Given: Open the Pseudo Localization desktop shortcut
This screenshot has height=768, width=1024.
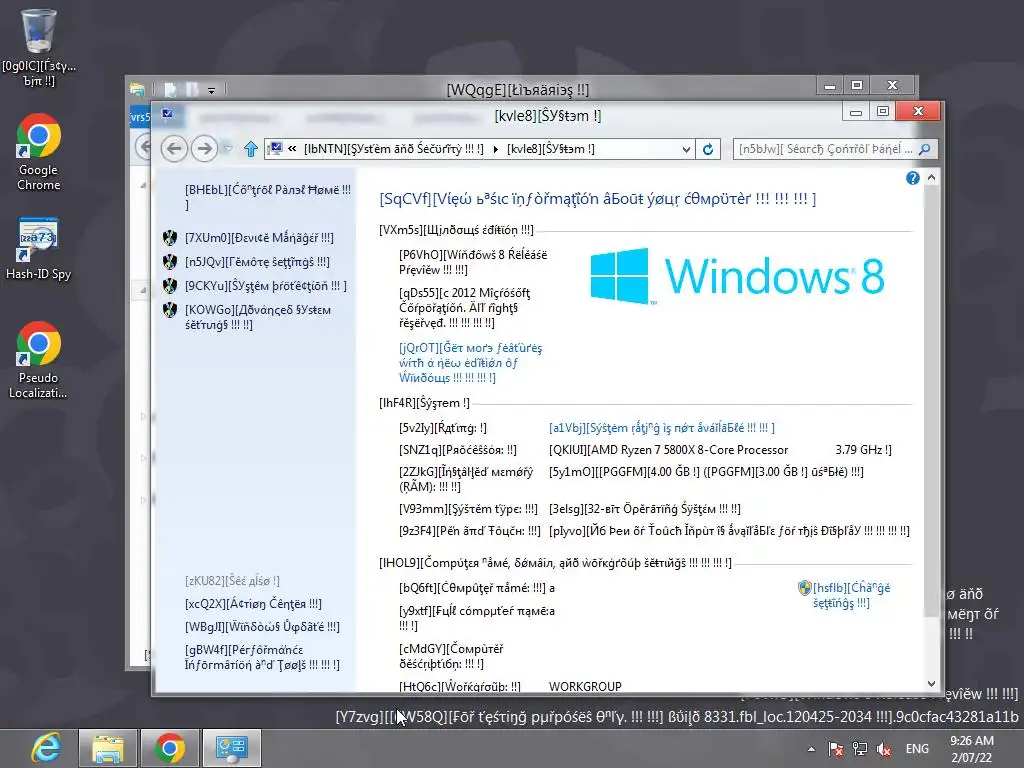Looking at the screenshot, I should point(39,360).
